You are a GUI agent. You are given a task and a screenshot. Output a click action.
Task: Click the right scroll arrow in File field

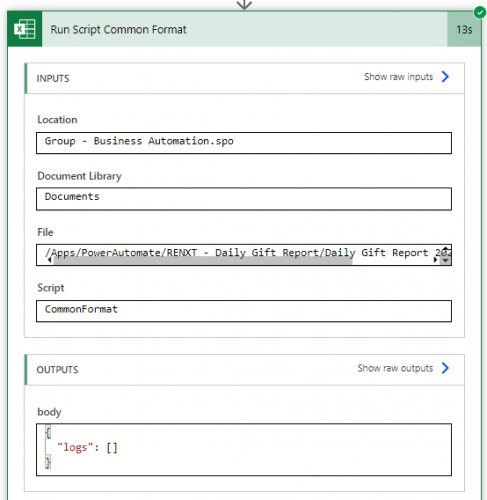point(435,260)
